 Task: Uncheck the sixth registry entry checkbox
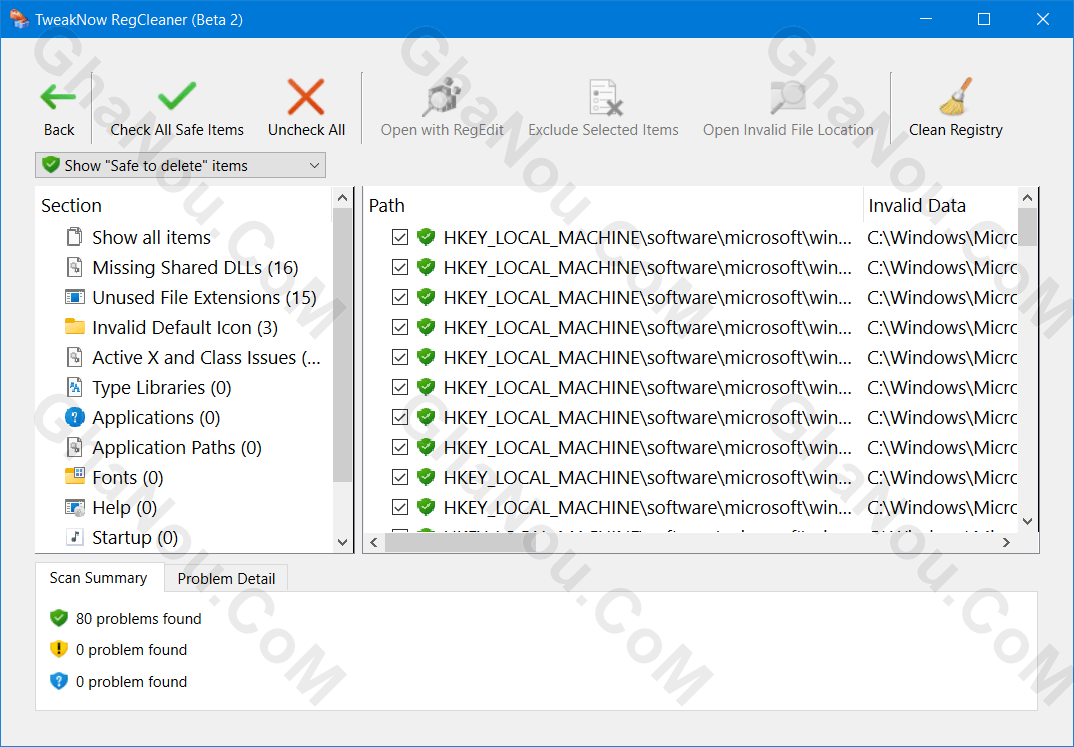[400, 388]
